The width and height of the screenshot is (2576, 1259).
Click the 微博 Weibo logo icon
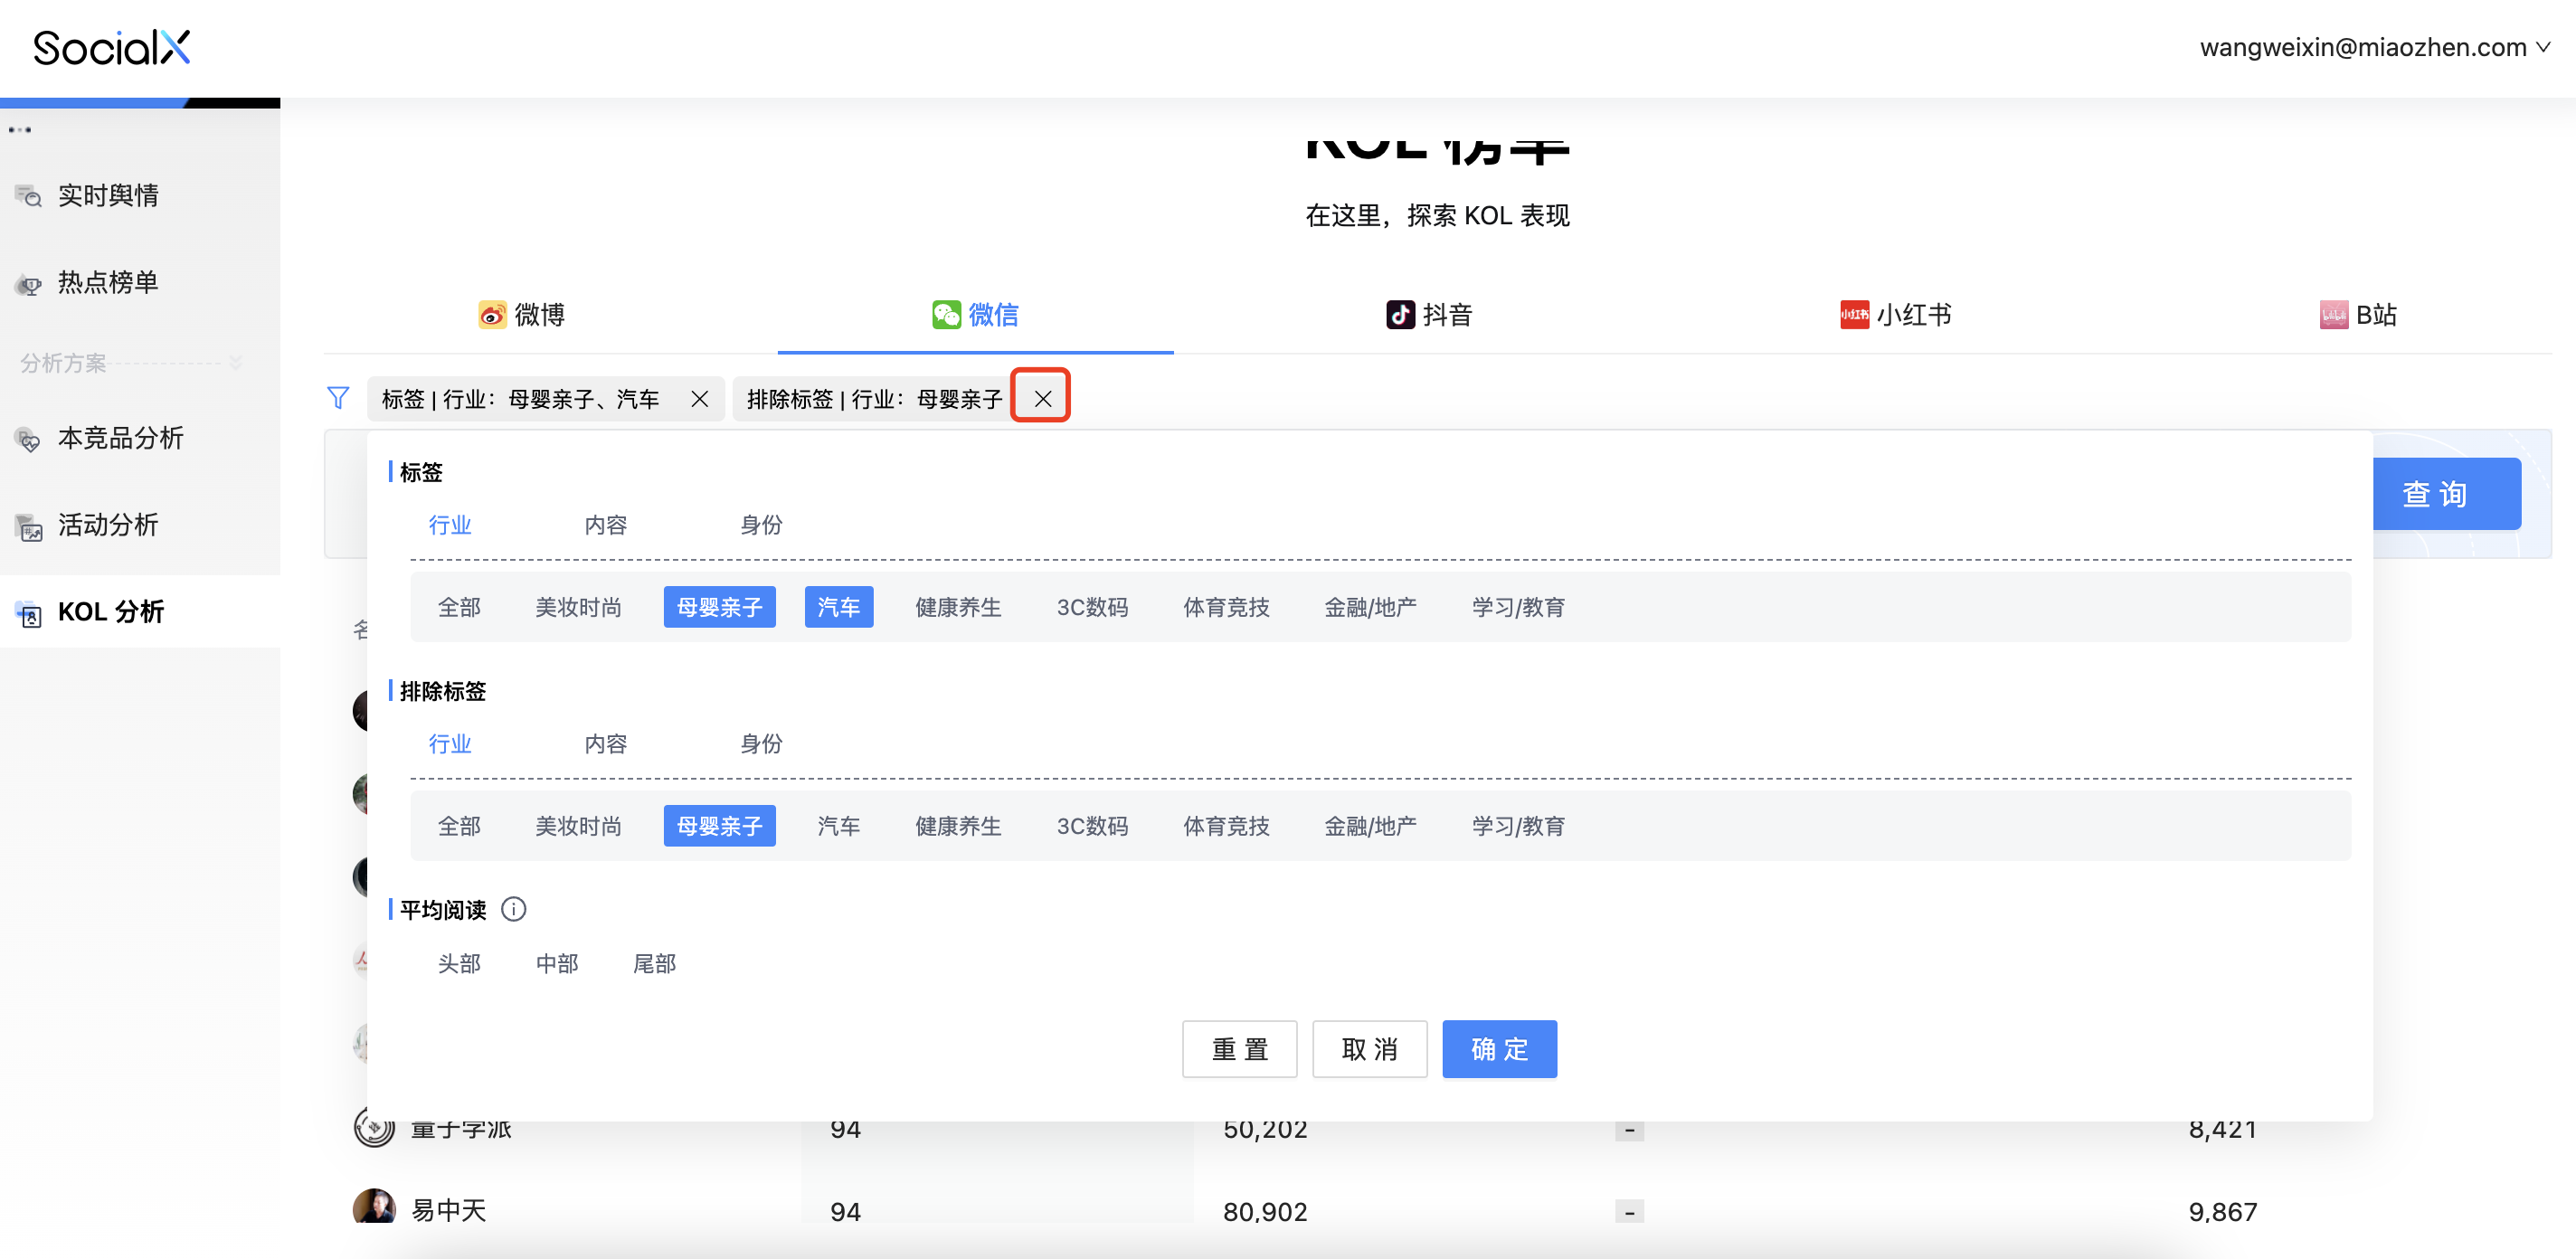point(492,315)
